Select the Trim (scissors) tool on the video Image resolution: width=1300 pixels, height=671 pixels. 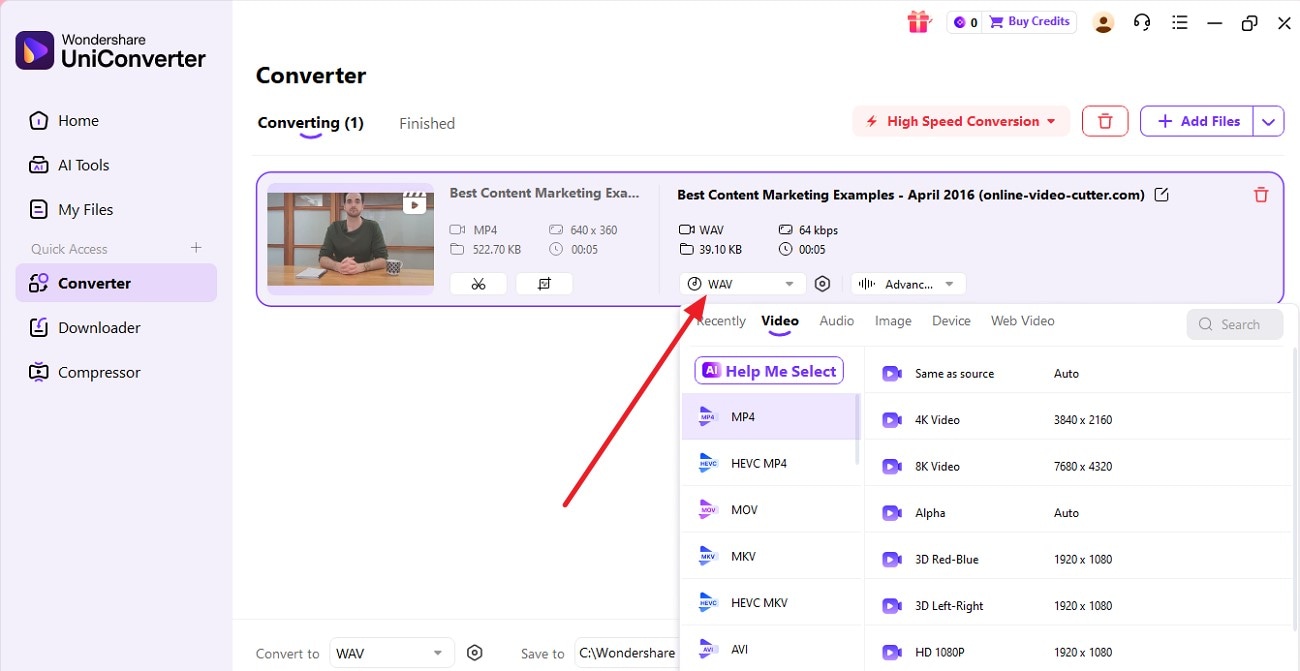pos(478,283)
